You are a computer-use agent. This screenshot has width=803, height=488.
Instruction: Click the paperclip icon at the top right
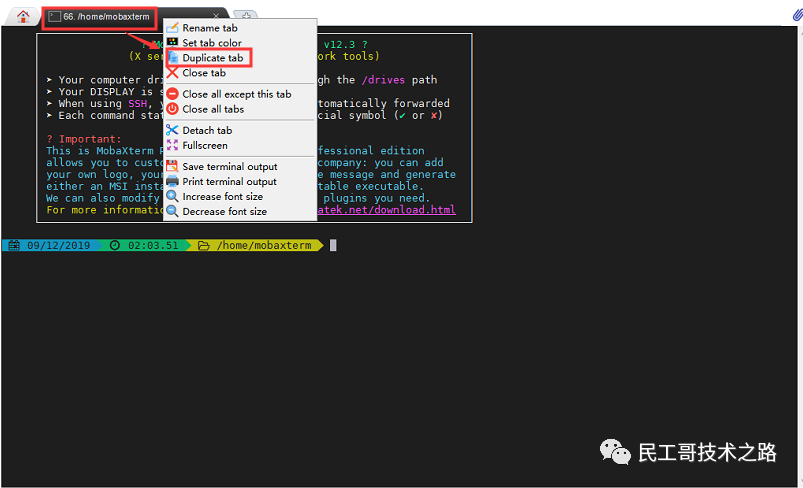pyautogui.click(x=797, y=14)
